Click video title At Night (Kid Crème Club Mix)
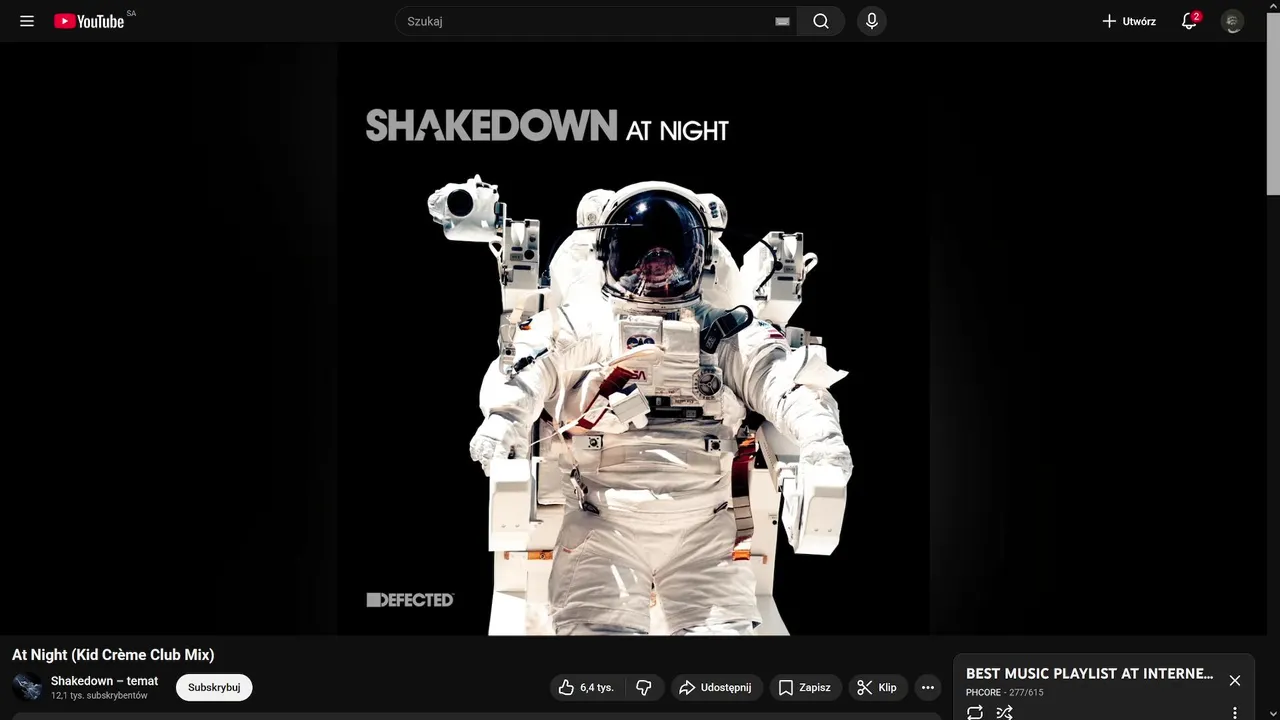The image size is (1280, 720). tap(113, 655)
